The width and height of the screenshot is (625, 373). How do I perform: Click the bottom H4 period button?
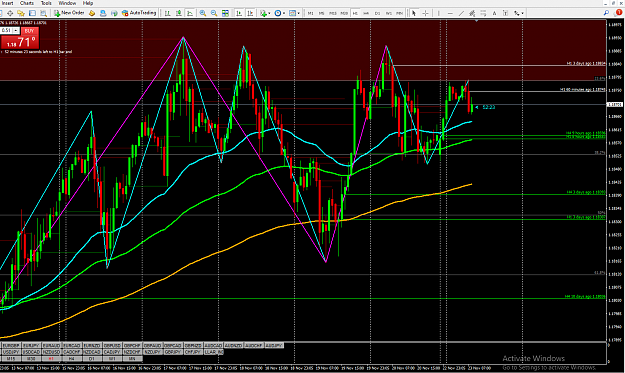tap(72, 359)
